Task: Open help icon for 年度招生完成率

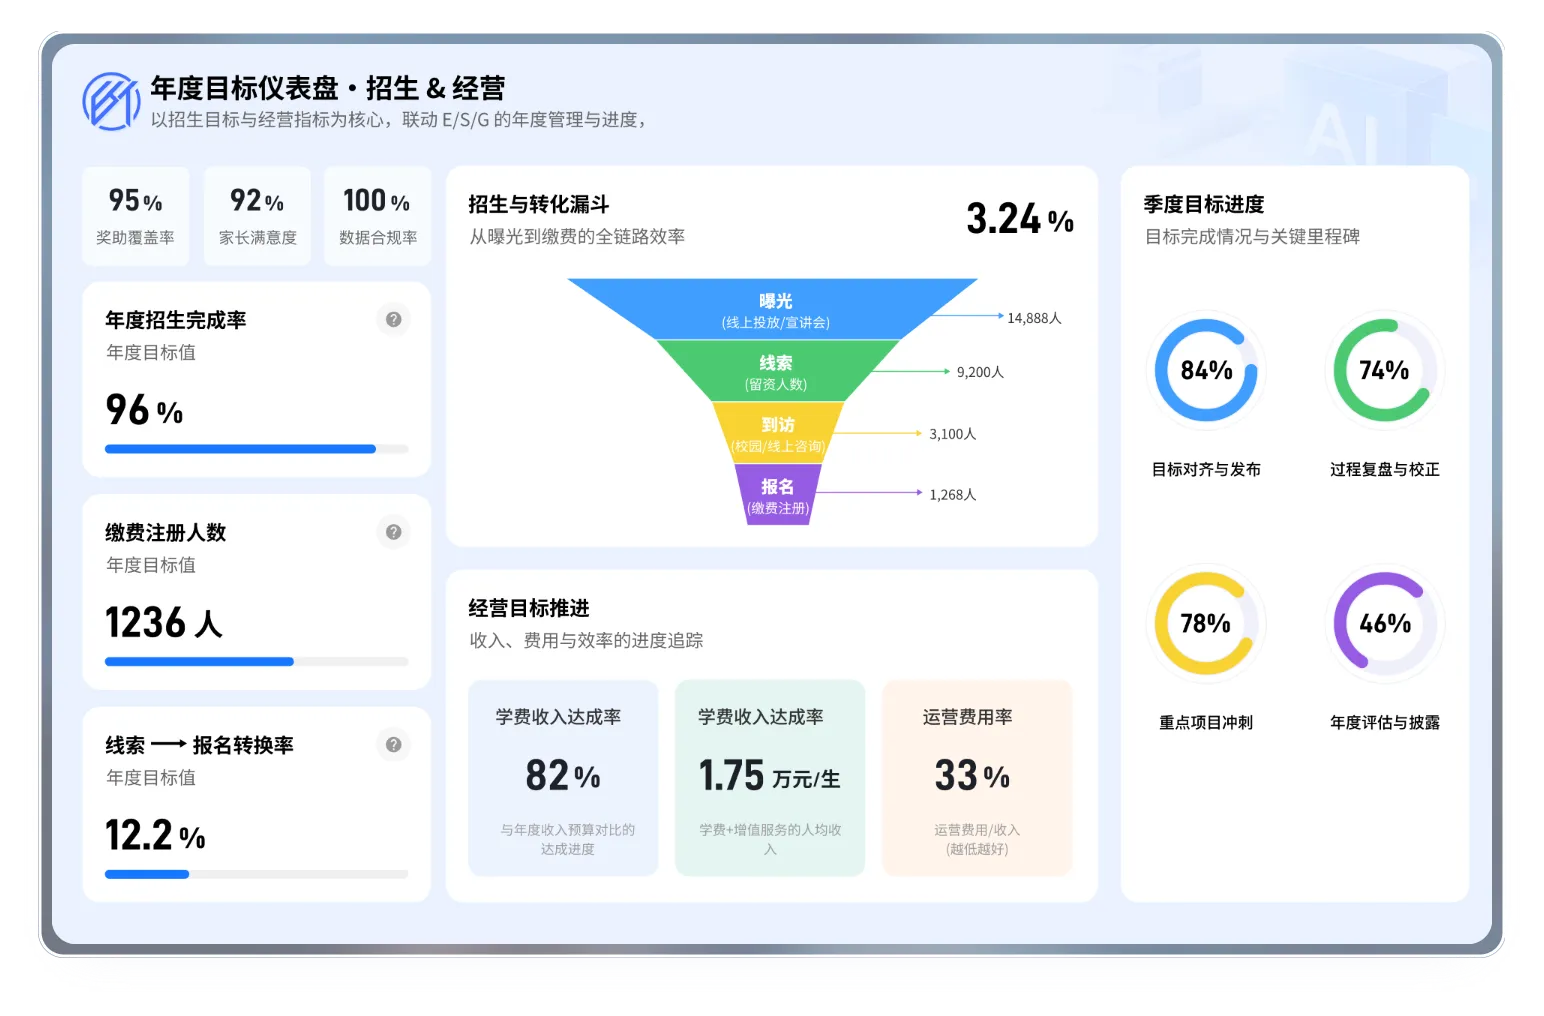Action: click(x=394, y=320)
